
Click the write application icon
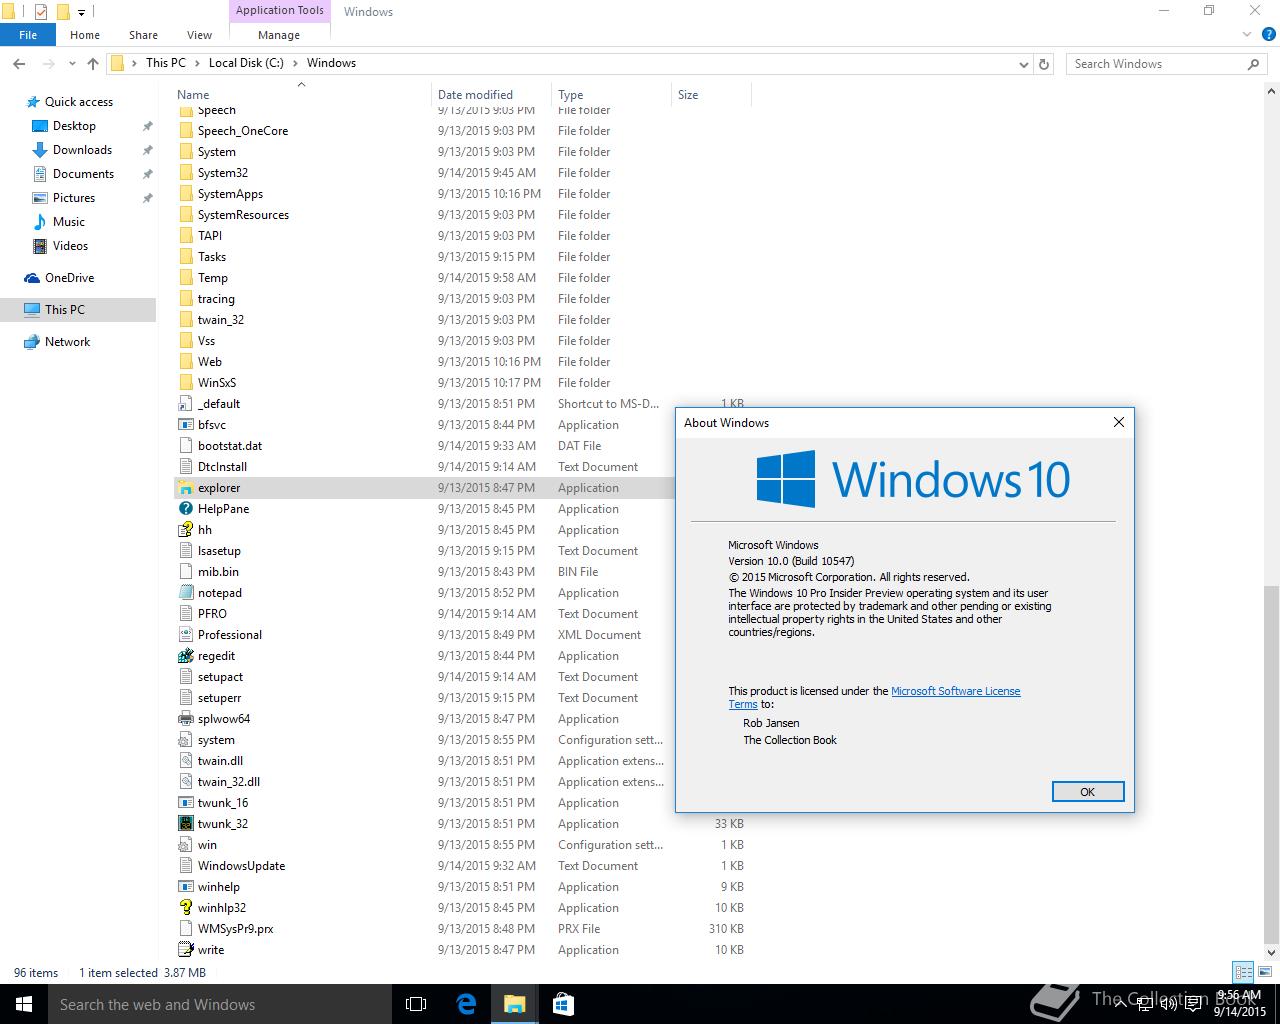pyautogui.click(x=185, y=950)
